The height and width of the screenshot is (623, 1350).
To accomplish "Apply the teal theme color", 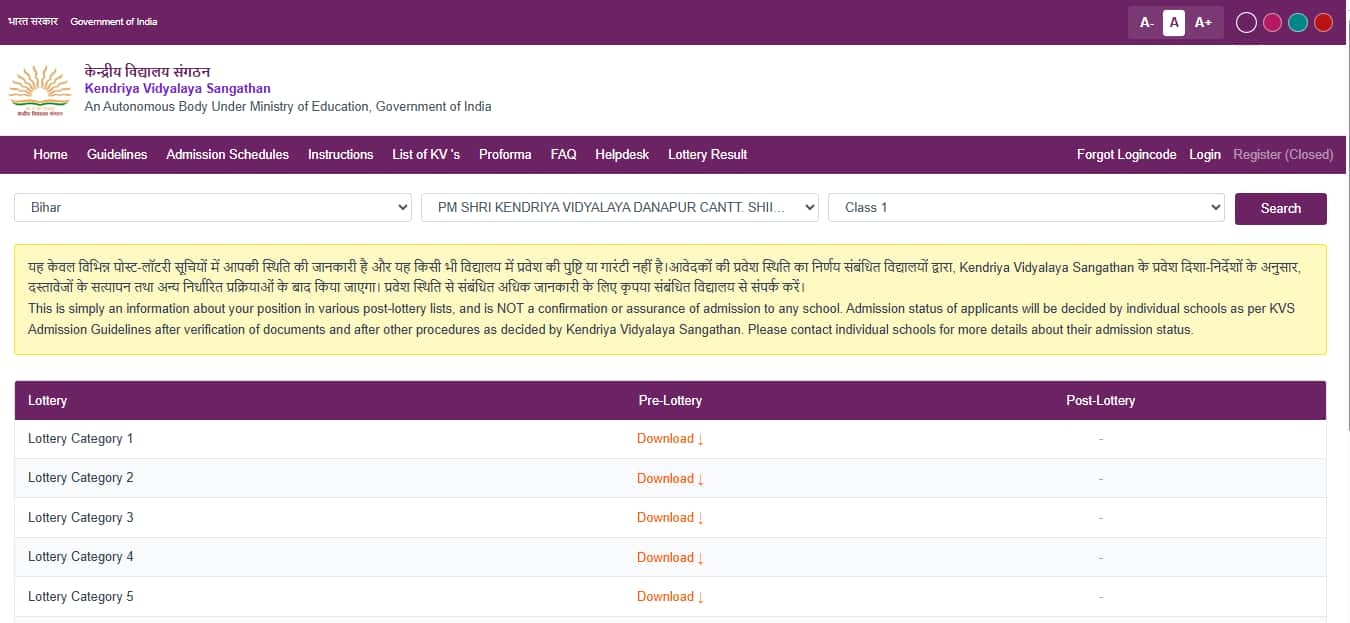I will pos(1298,22).
